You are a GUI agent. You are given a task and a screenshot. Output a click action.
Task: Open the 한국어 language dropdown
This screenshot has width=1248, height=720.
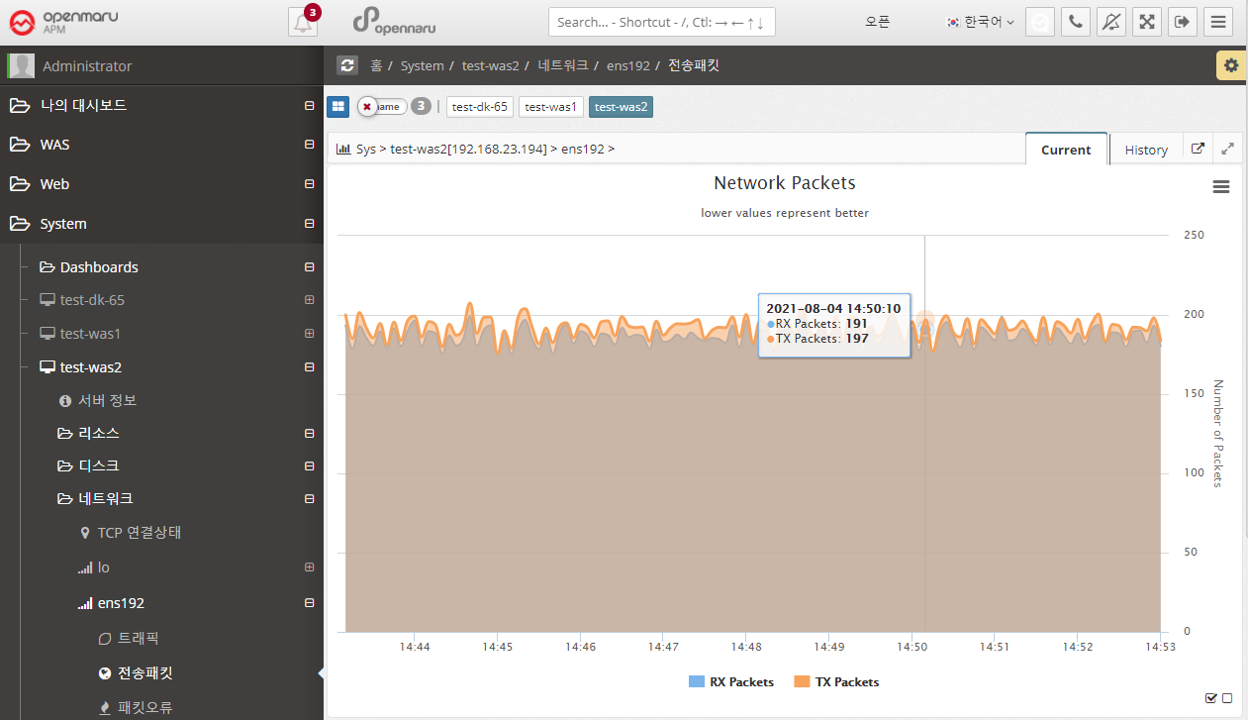(x=980, y=22)
